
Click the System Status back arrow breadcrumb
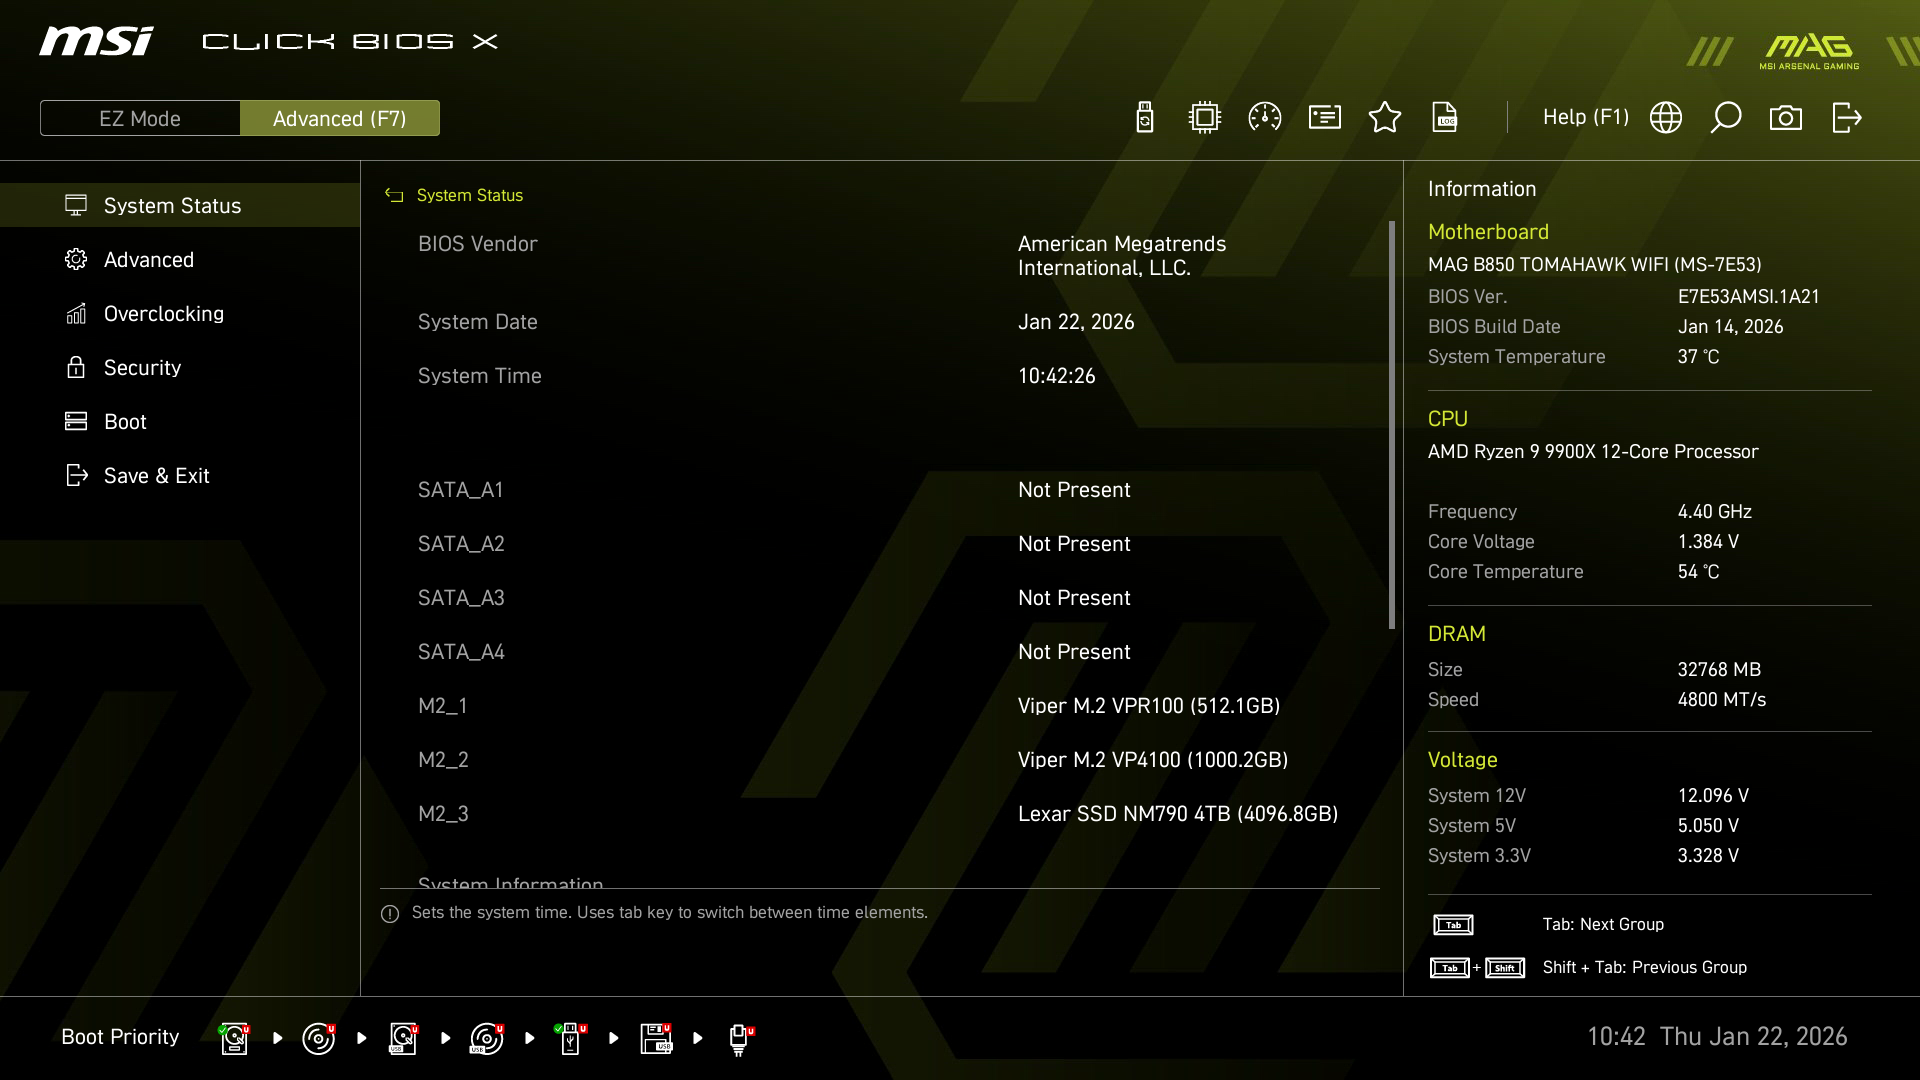[394, 196]
